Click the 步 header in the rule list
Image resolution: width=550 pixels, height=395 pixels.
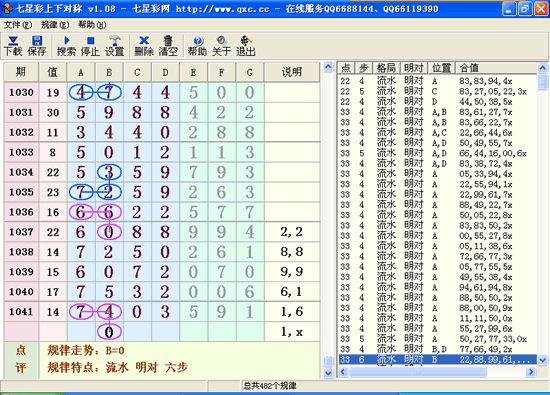click(x=364, y=68)
